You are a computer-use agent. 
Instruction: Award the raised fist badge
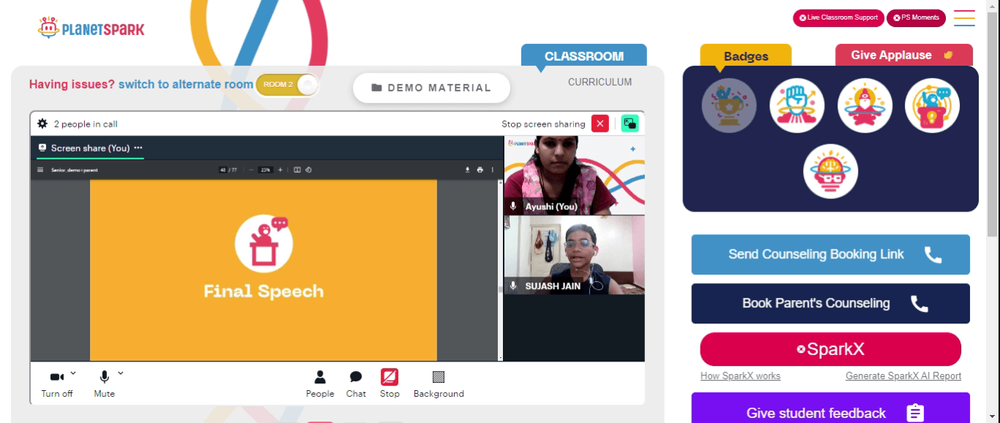pyautogui.click(x=797, y=105)
